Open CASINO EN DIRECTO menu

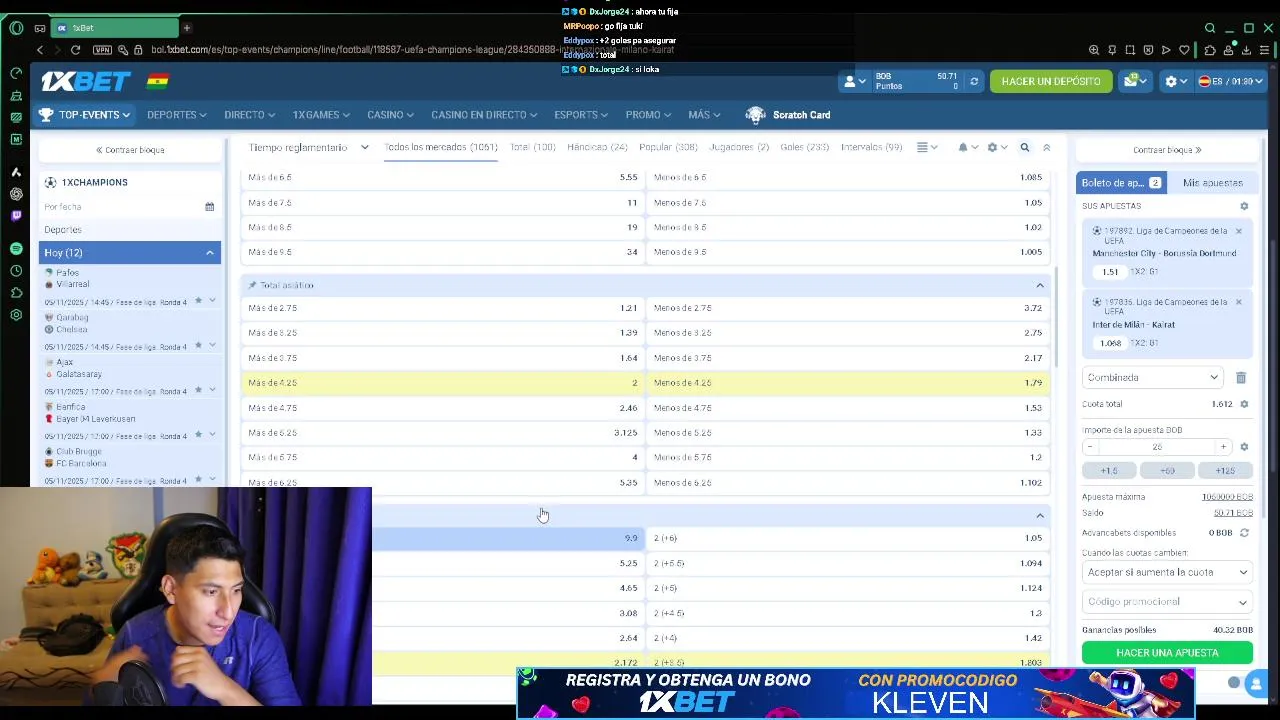click(484, 115)
